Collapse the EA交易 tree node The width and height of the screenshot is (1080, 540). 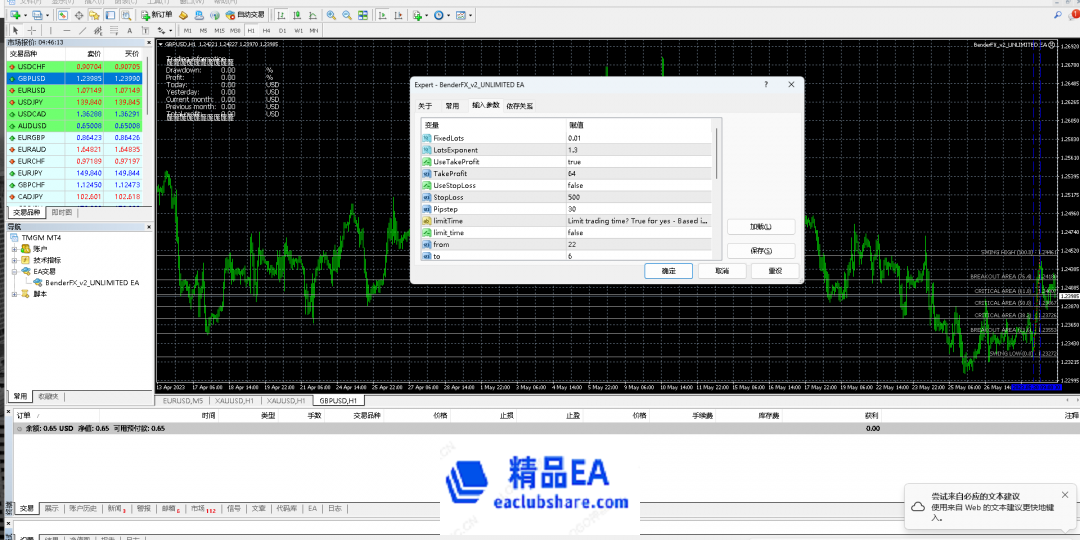[14, 271]
